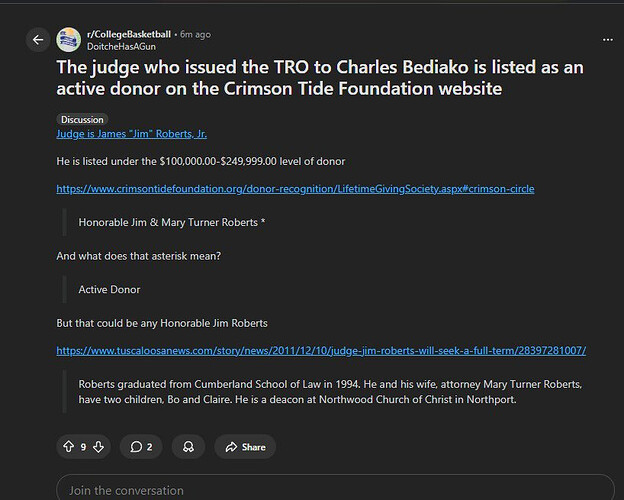This screenshot has width=624, height=500.
Task: Click the Honorable Jim & Mary Turner Roberts quote
Action: pos(172,221)
